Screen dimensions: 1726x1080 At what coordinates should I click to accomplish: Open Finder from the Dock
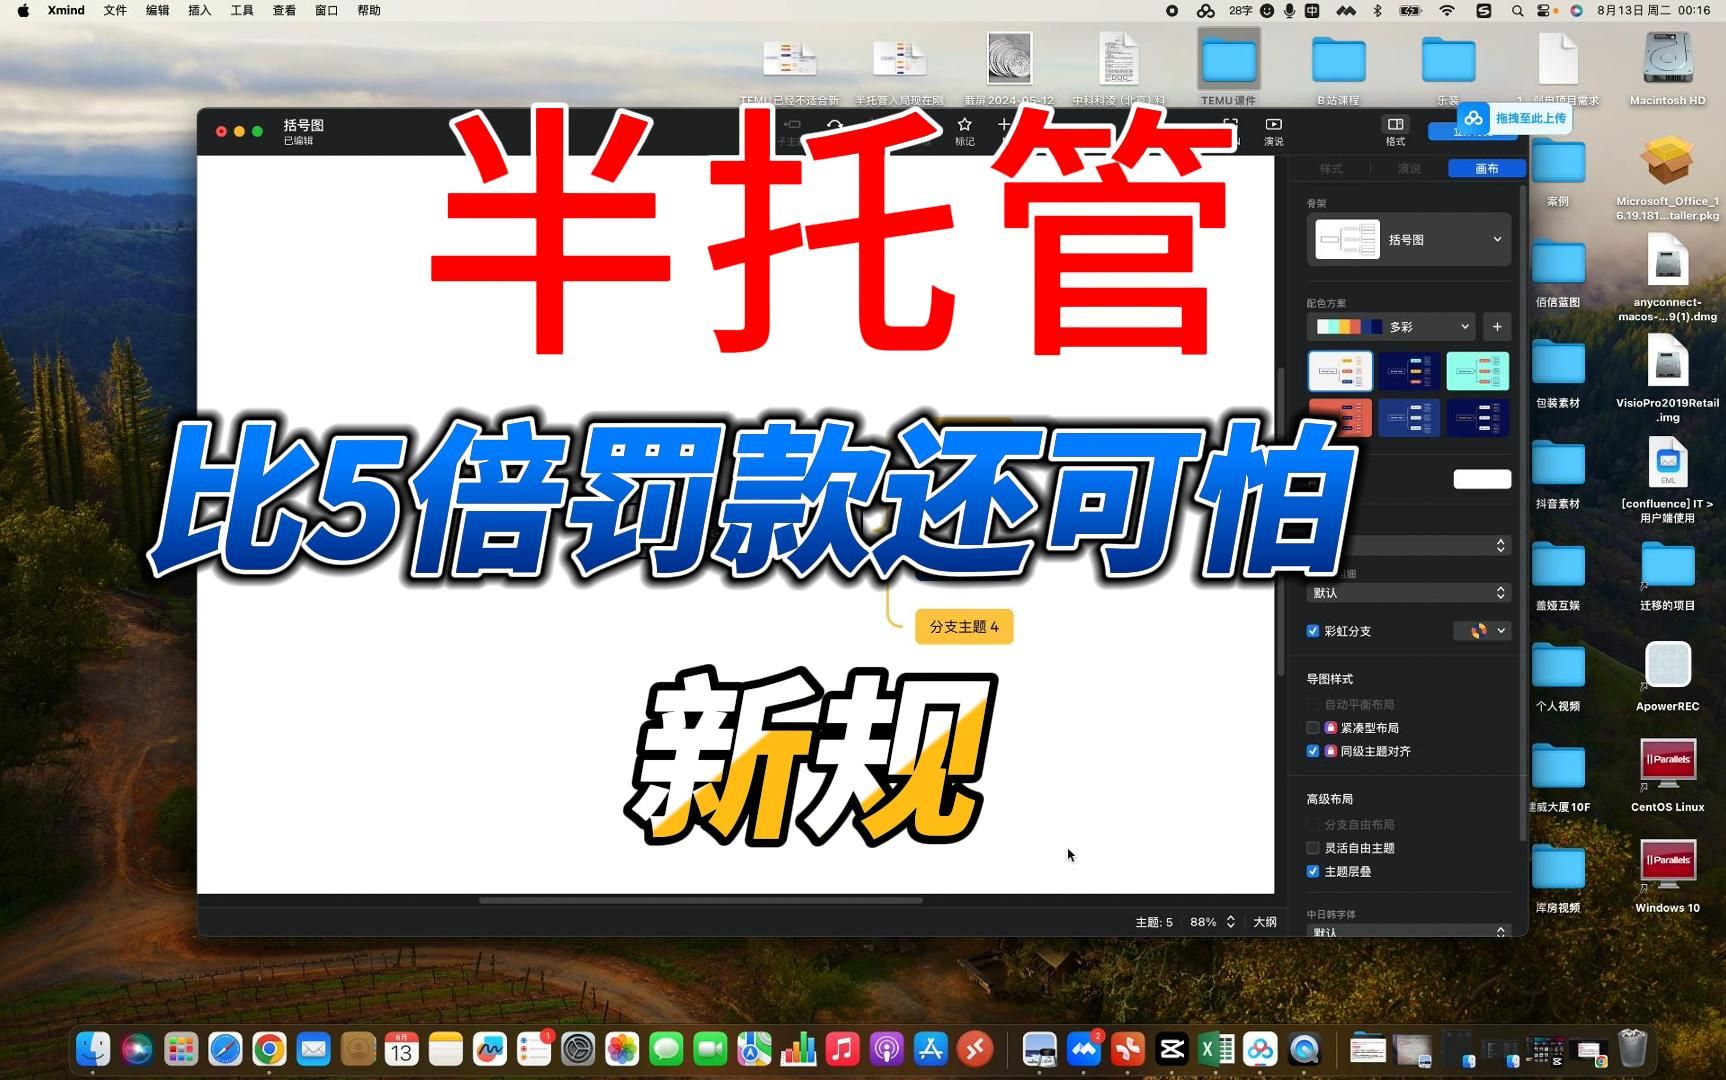pyautogui.click(x=93, y=1049)
